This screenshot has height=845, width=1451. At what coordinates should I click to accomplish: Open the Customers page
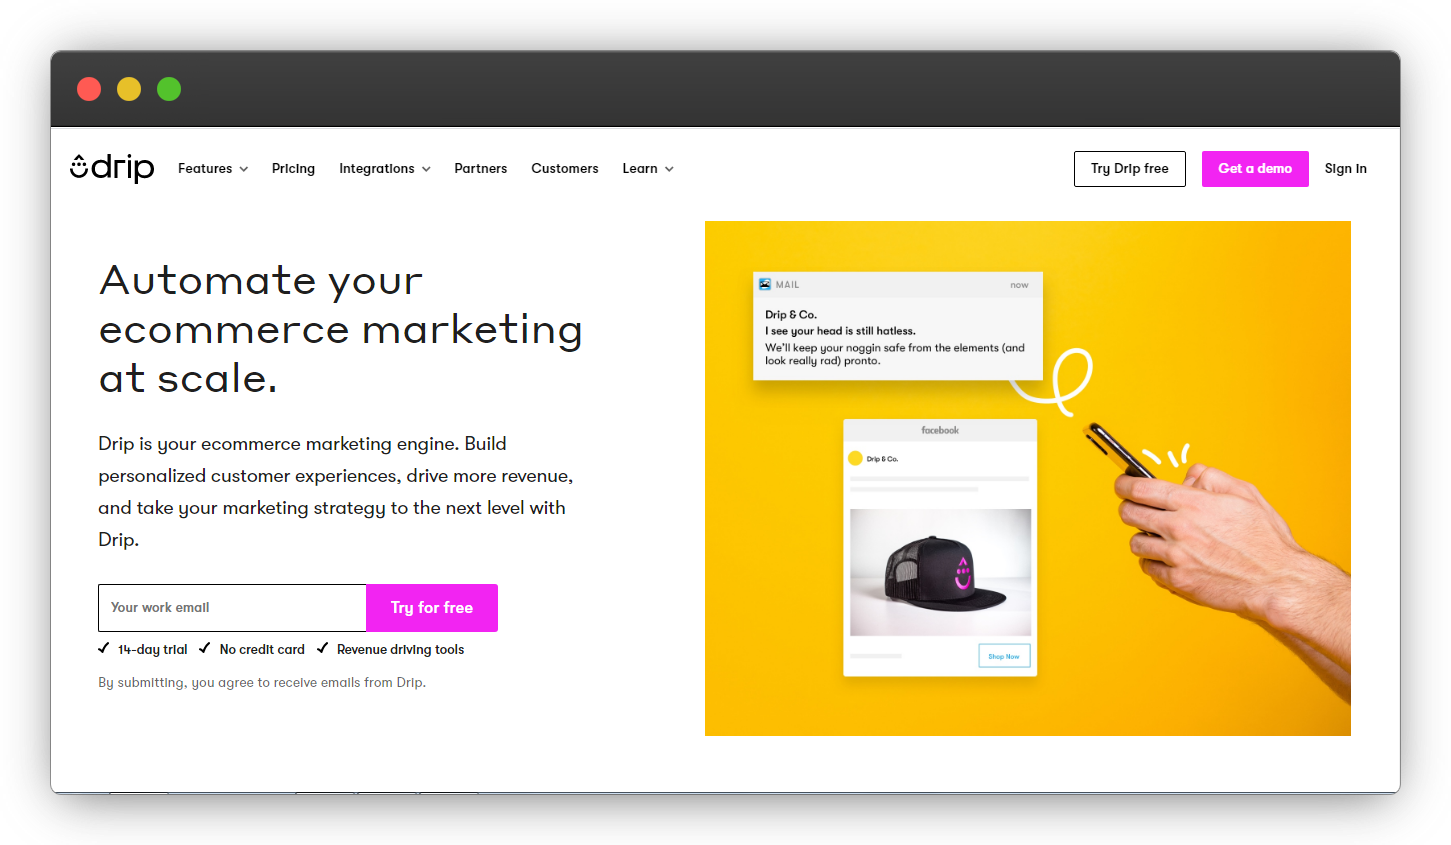(x=565, y=168)
